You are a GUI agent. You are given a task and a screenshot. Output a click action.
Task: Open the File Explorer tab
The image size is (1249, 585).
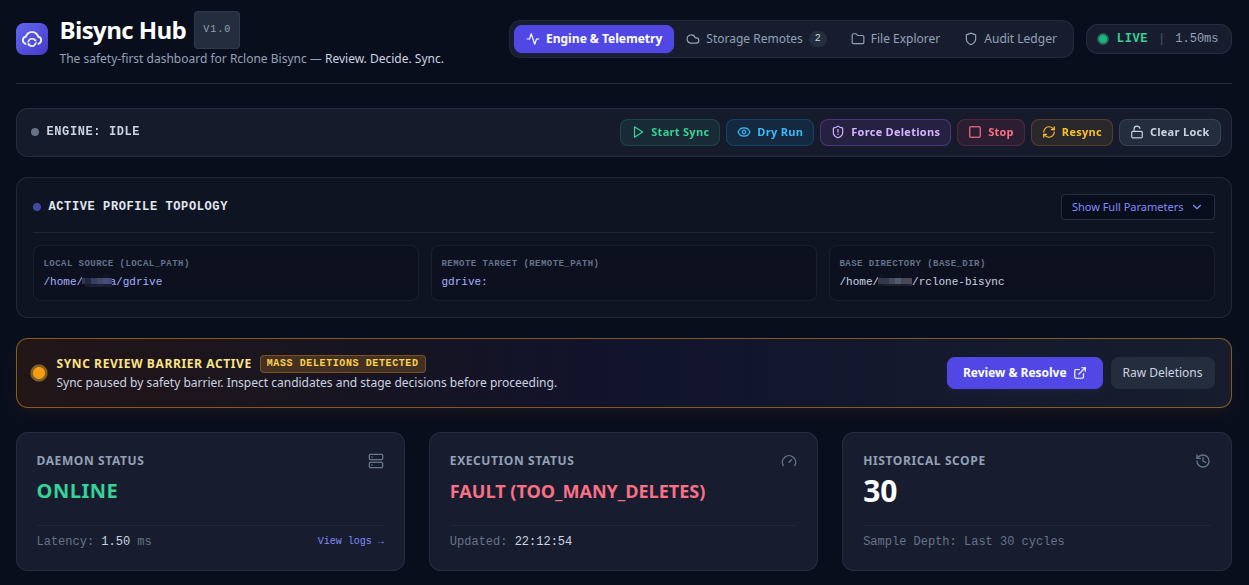click(x=896, y=39)
